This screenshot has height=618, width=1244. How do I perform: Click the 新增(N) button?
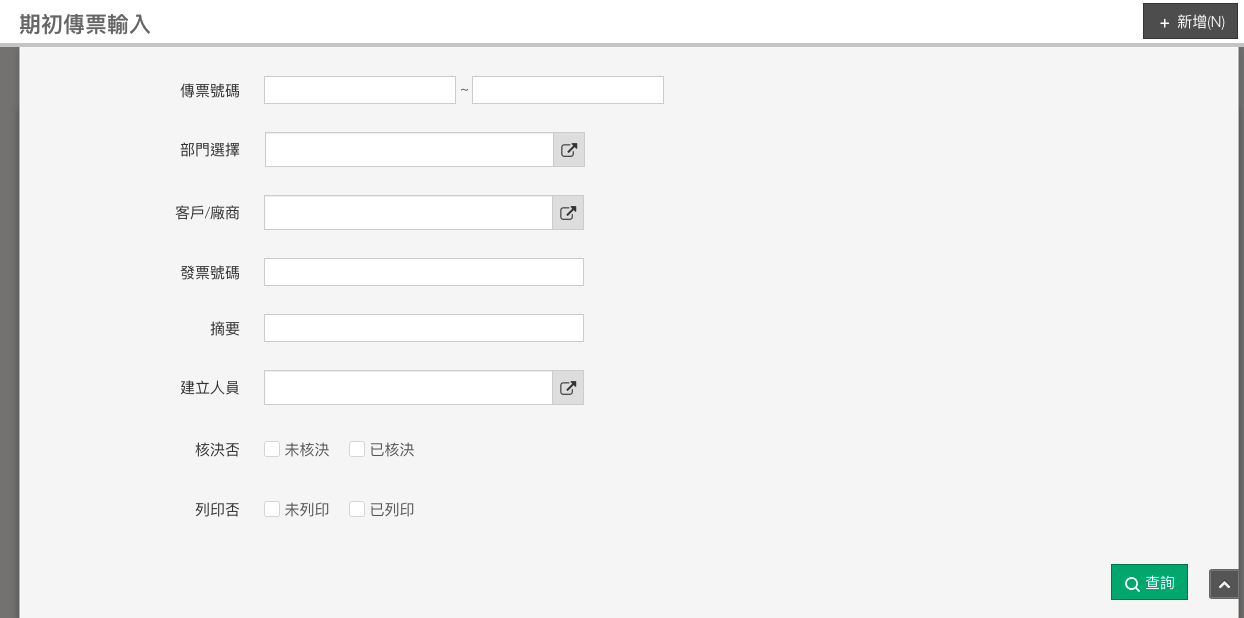[x=1190, y=22]
